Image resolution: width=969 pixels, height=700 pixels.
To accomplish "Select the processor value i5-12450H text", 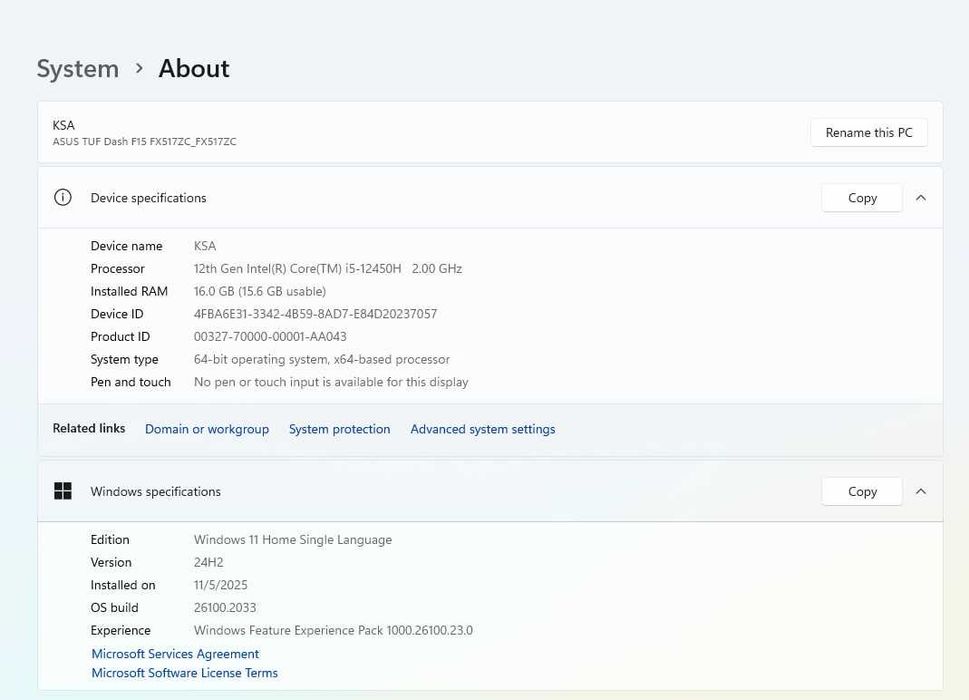I will [x=373, y=269].
